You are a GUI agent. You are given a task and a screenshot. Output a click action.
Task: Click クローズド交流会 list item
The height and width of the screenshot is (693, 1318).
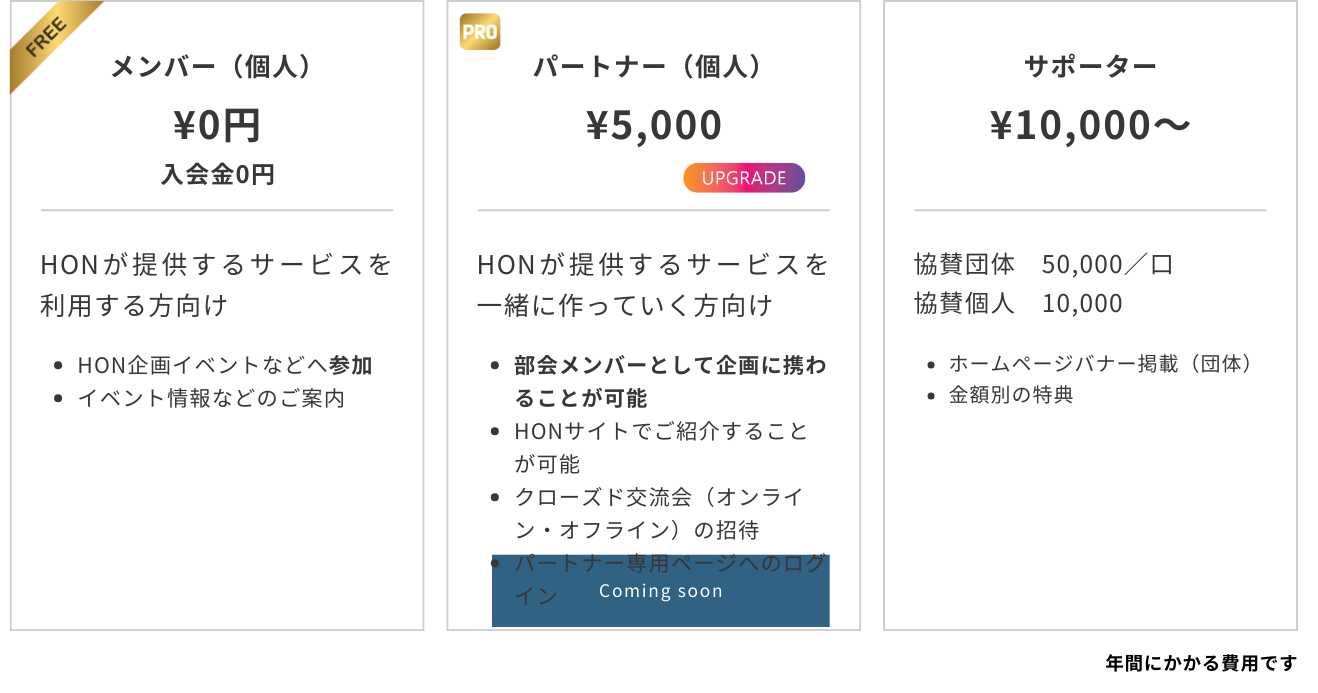click(x=660, y=513)
